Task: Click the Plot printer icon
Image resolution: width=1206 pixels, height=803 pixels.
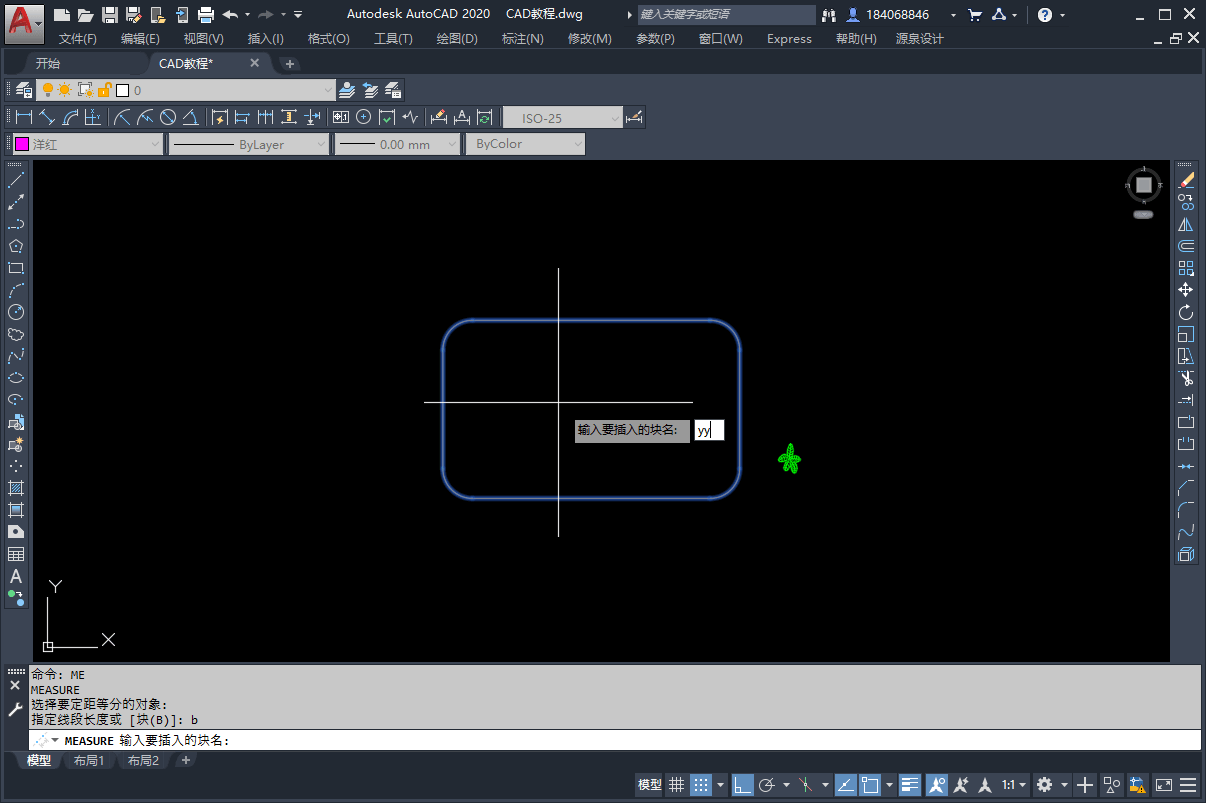Action: coord(206,15)
